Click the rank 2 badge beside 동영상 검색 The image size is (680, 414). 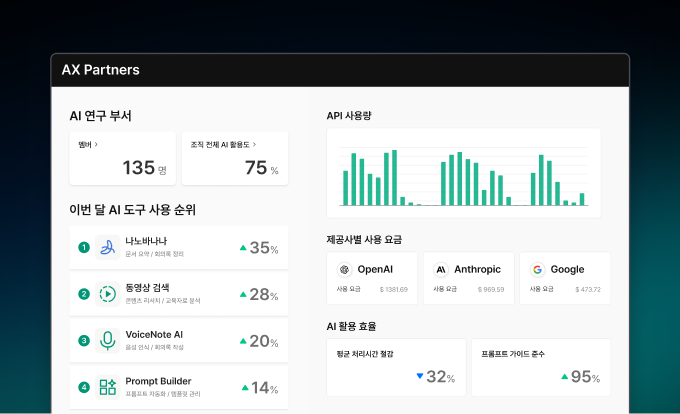84,294
